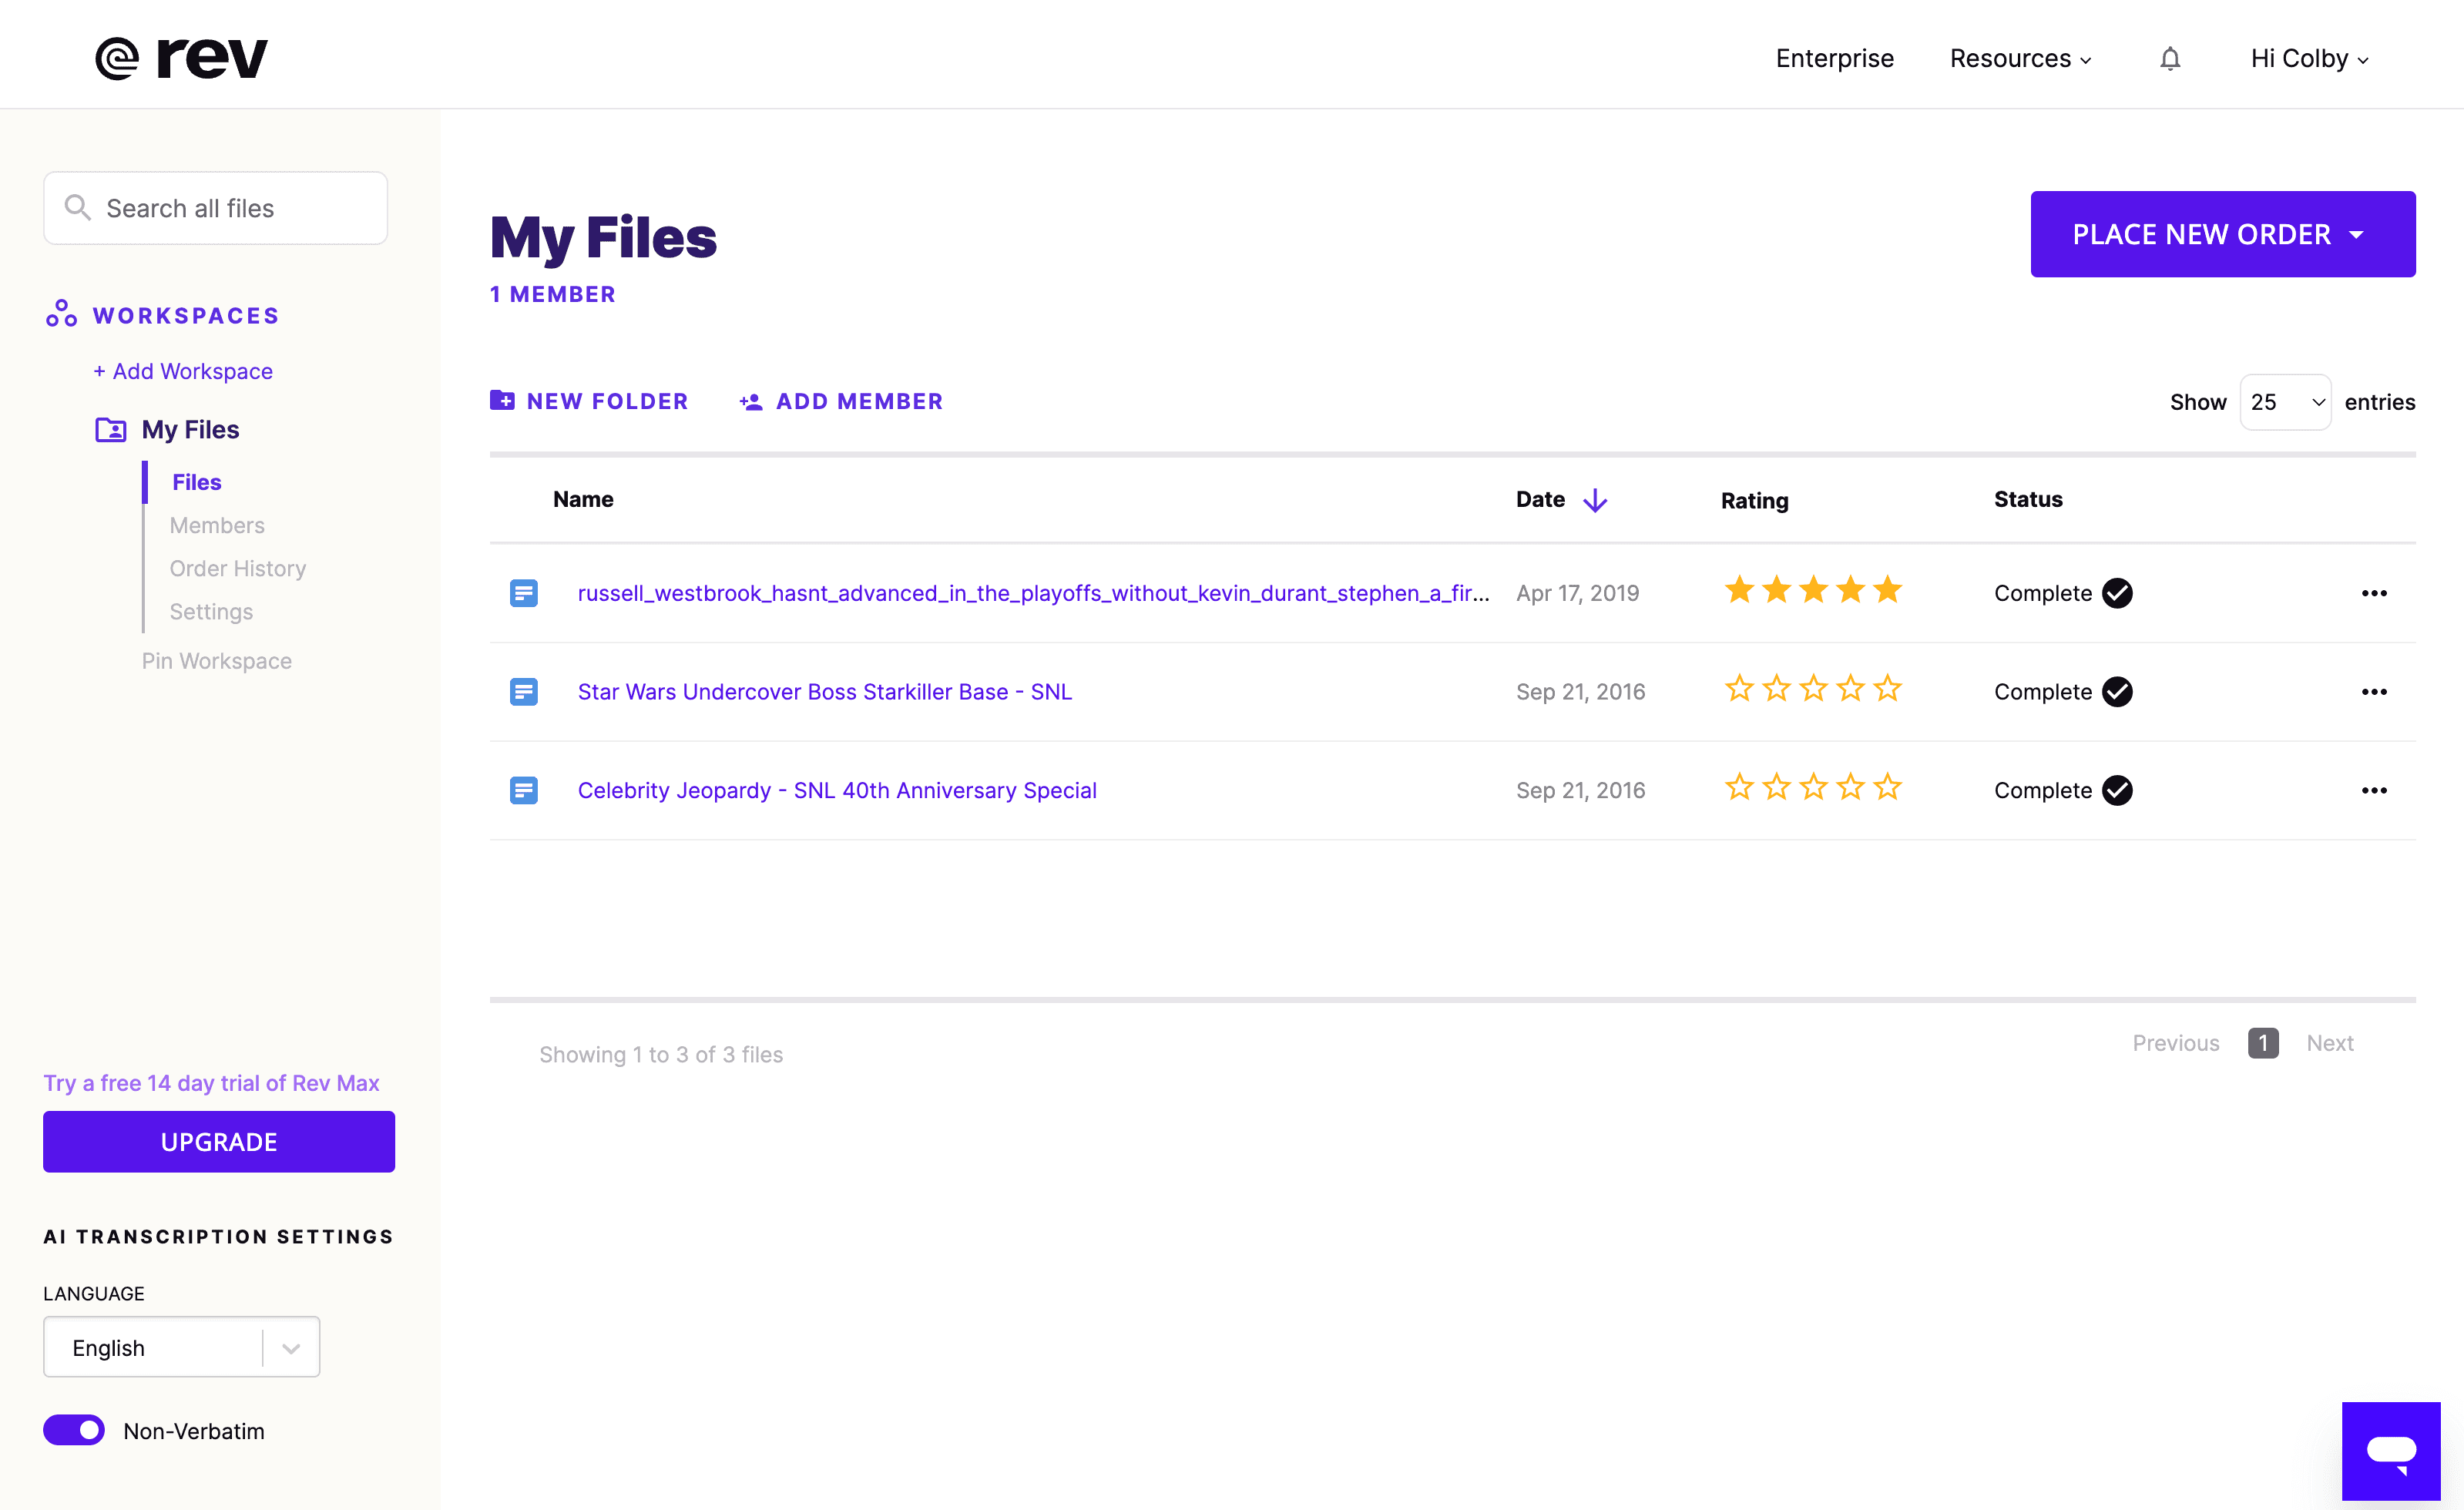Set russell_westbrook rating to three stars
The height and width of the screenshot is (1510, 2464).
[x=1813, y=590]
